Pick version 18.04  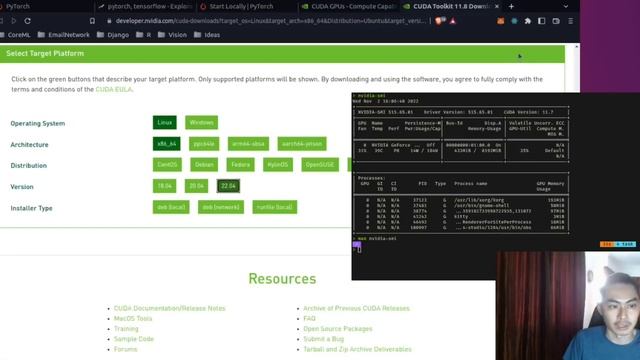[x=164, y=186]
